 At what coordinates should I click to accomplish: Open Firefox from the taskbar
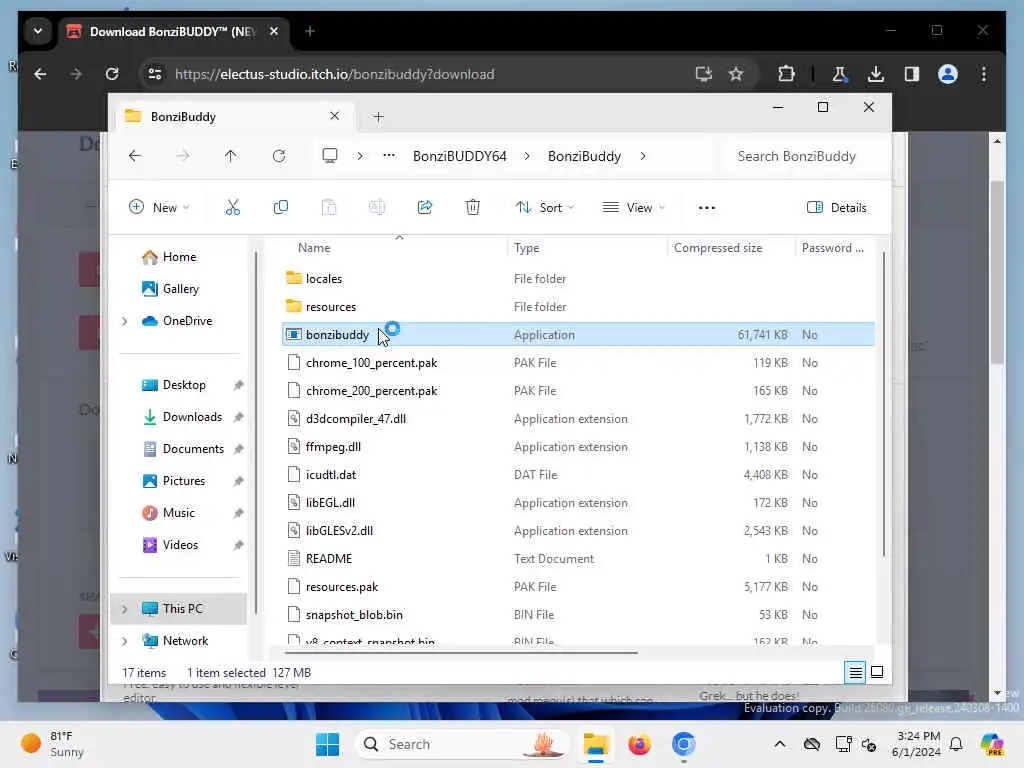(639, 744)
